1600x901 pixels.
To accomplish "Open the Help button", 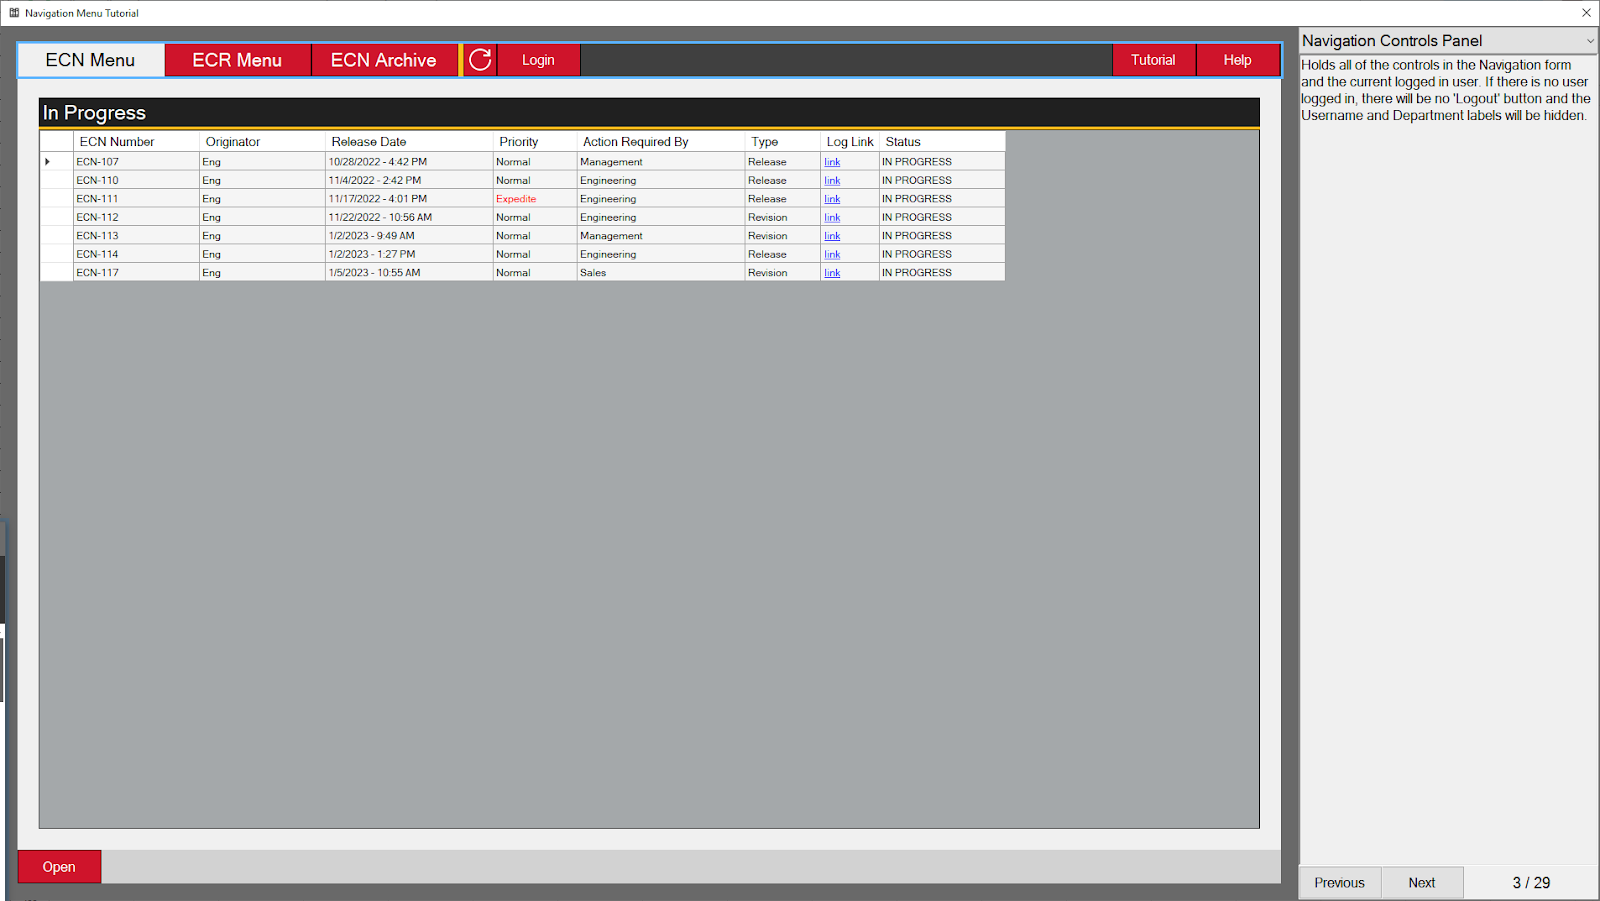I will pyautogui.click(x=1237, y=60).
